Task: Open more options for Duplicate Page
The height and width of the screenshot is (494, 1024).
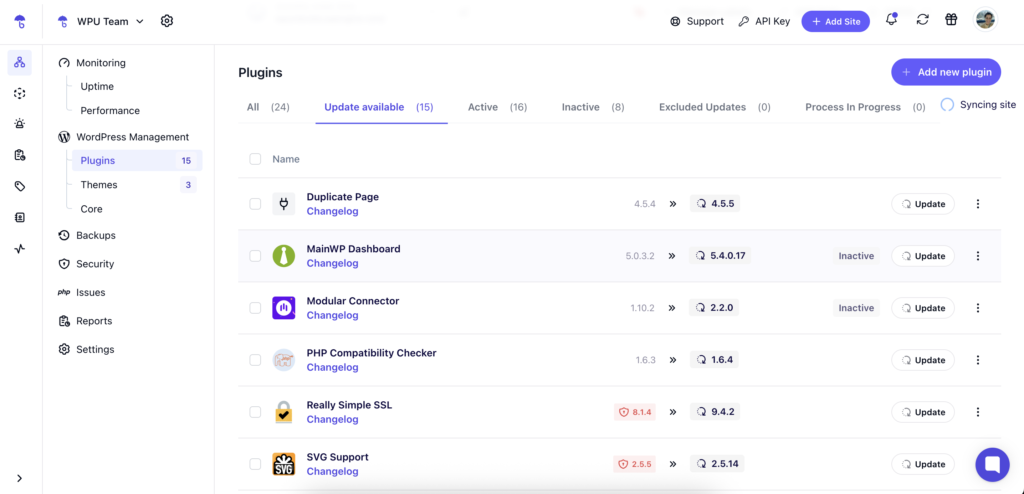Action: pyautogui.click(x=978, y=204)
